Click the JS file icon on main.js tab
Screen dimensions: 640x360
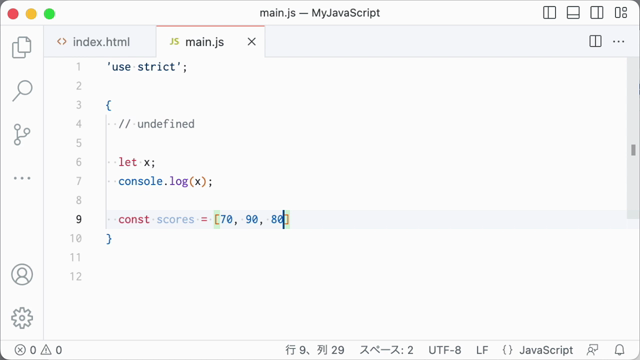(174, 42)
